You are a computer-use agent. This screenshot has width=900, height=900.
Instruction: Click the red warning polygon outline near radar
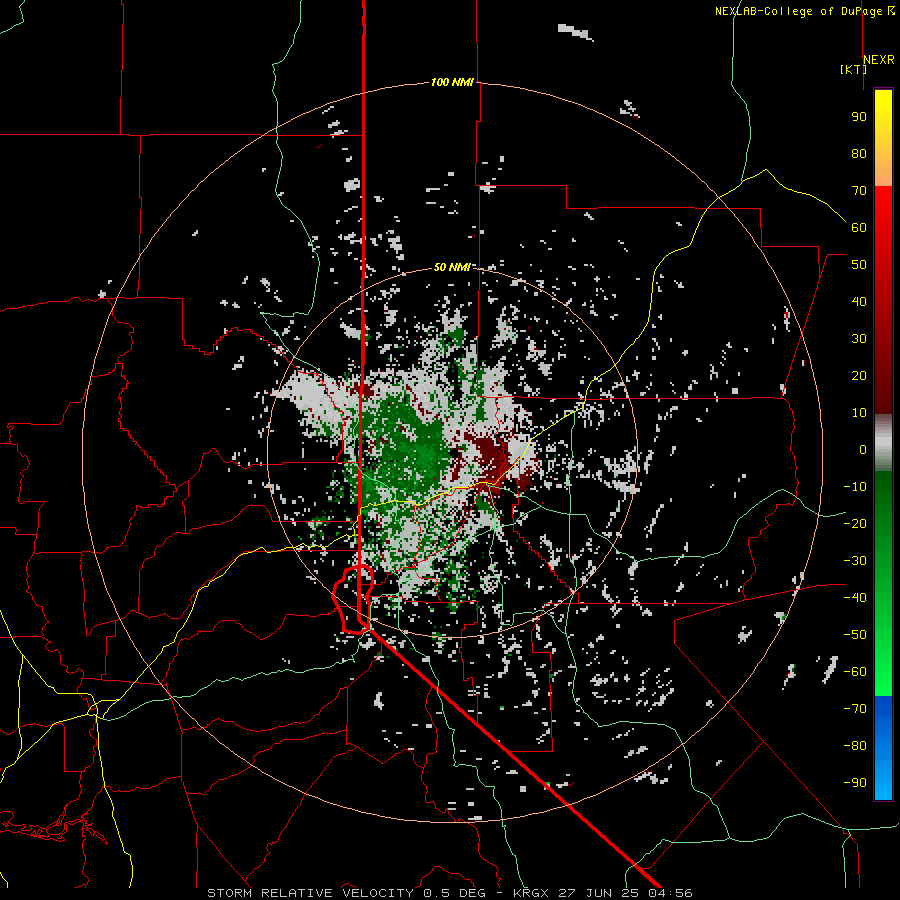(353, 600)
